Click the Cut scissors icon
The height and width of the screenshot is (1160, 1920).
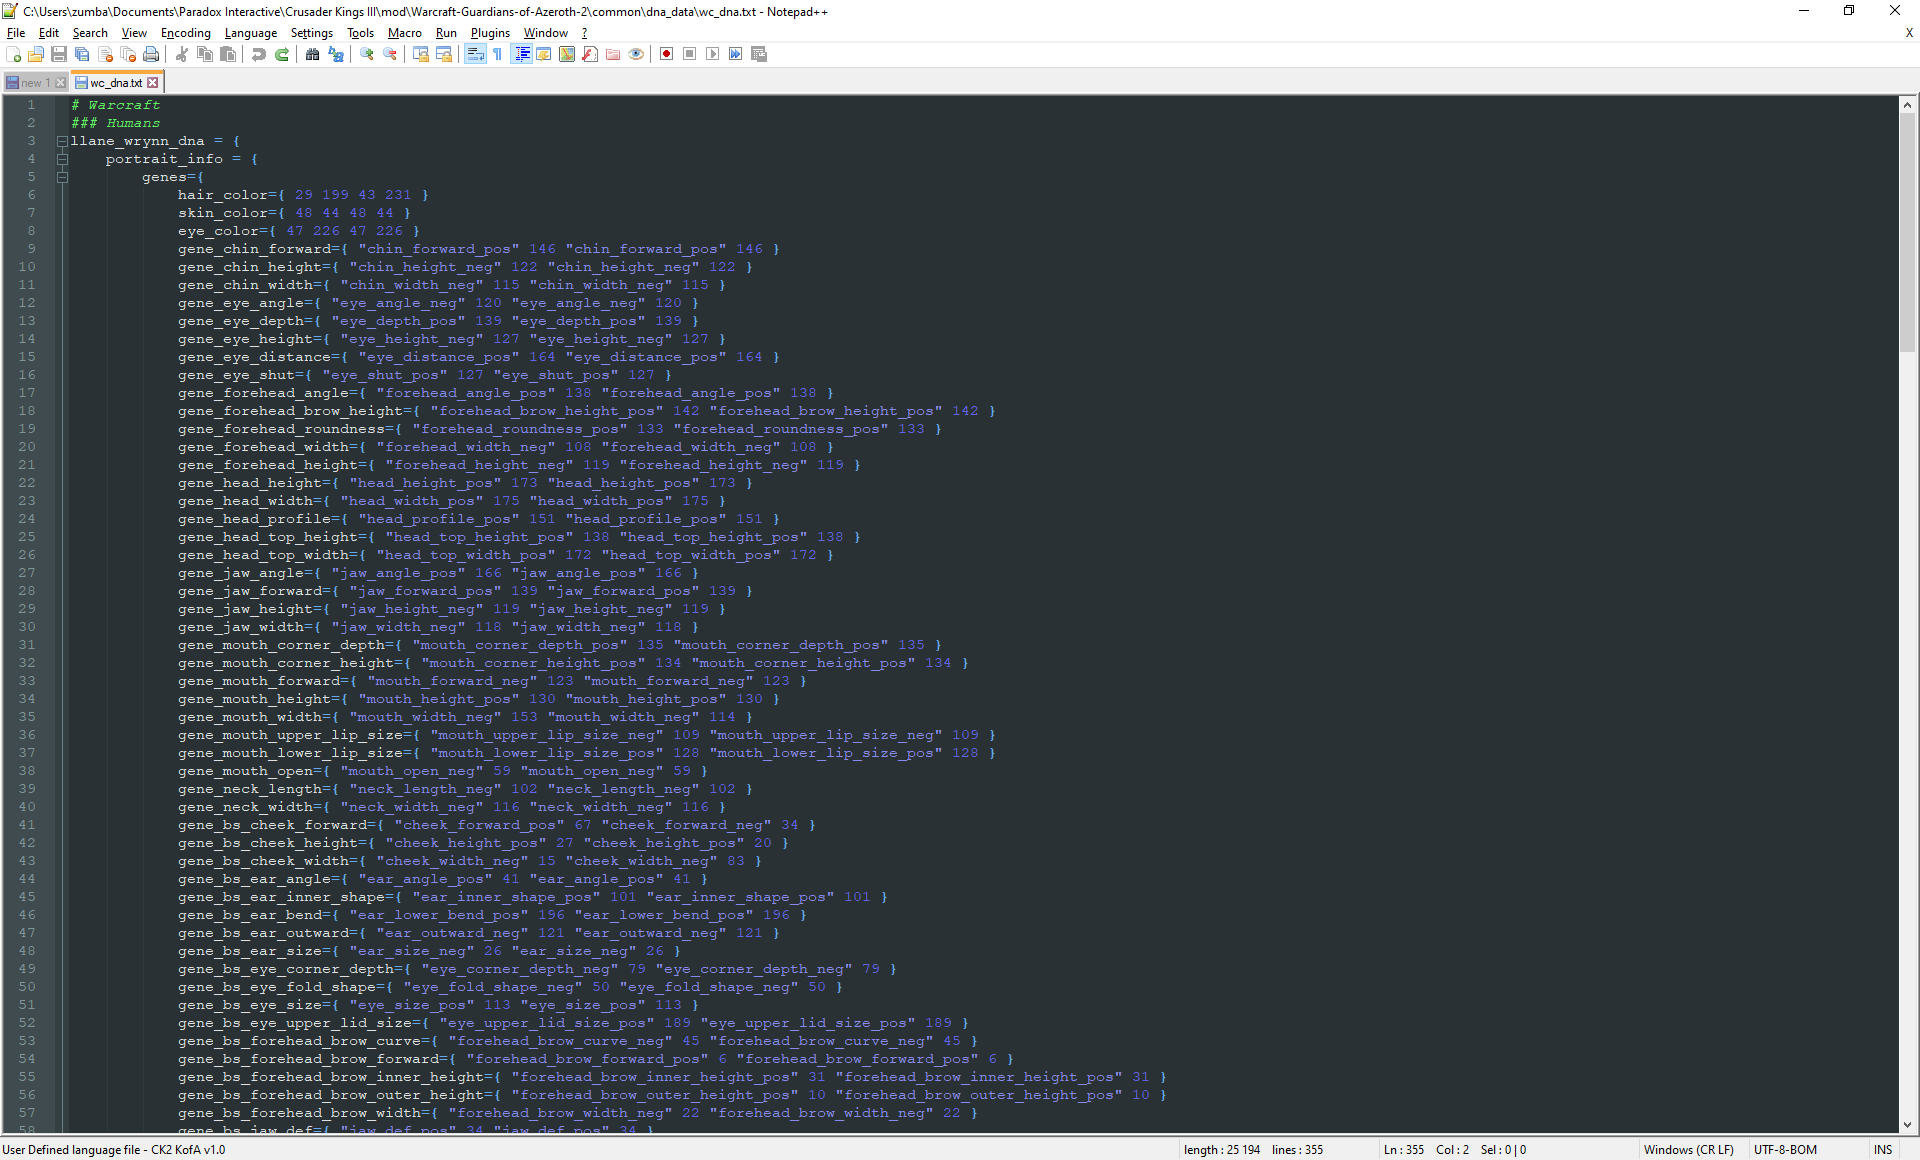[182, 54]
